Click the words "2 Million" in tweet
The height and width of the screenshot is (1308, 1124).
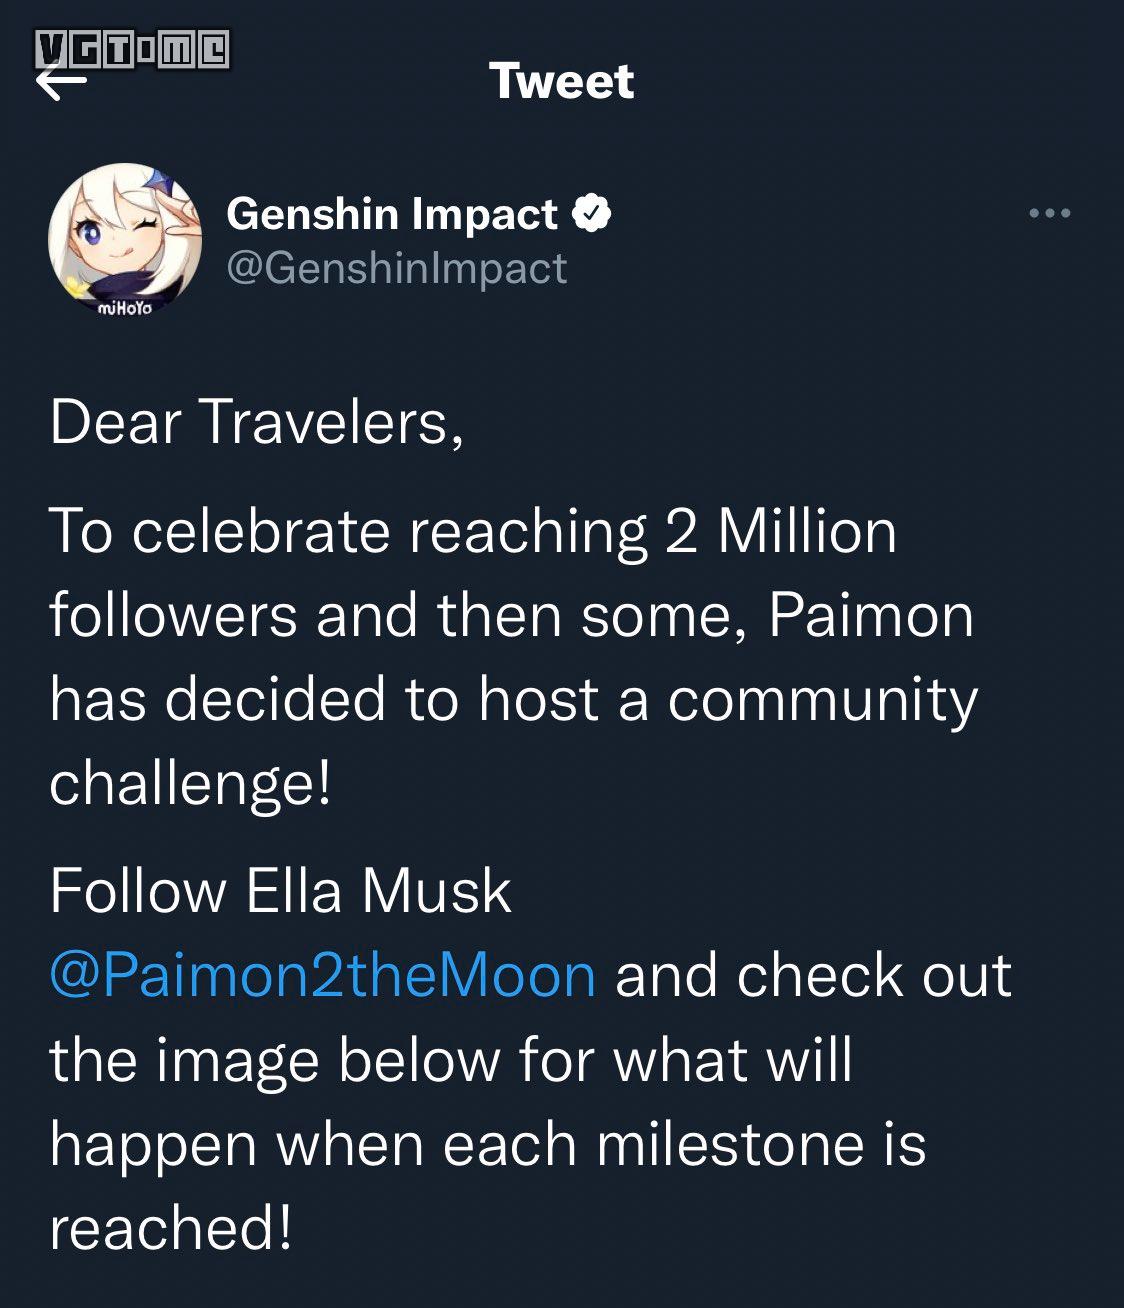click(781, 531)
